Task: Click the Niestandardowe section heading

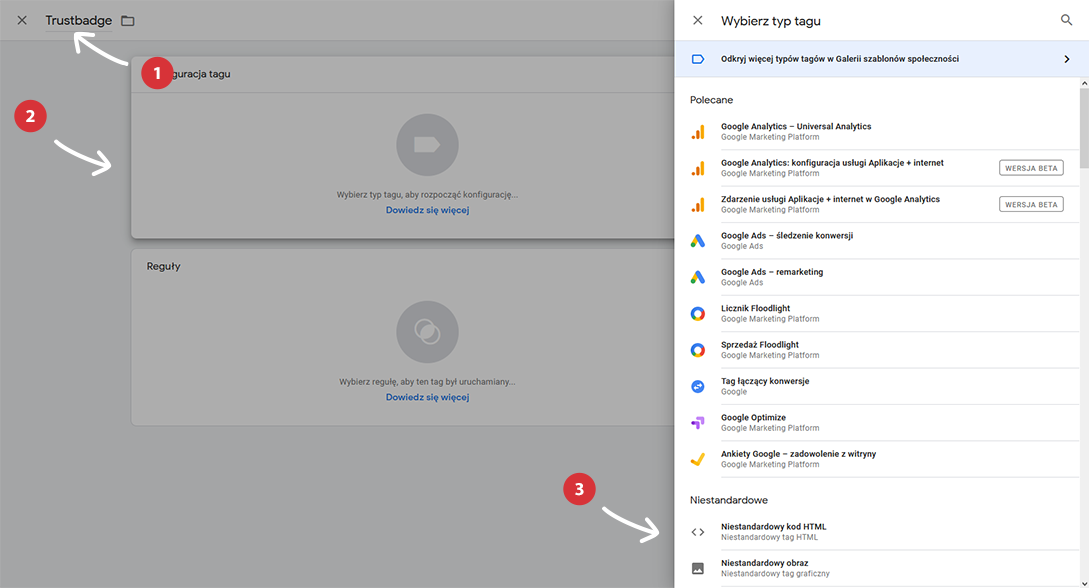Action: pyautogui.click(x=729, y=500)
